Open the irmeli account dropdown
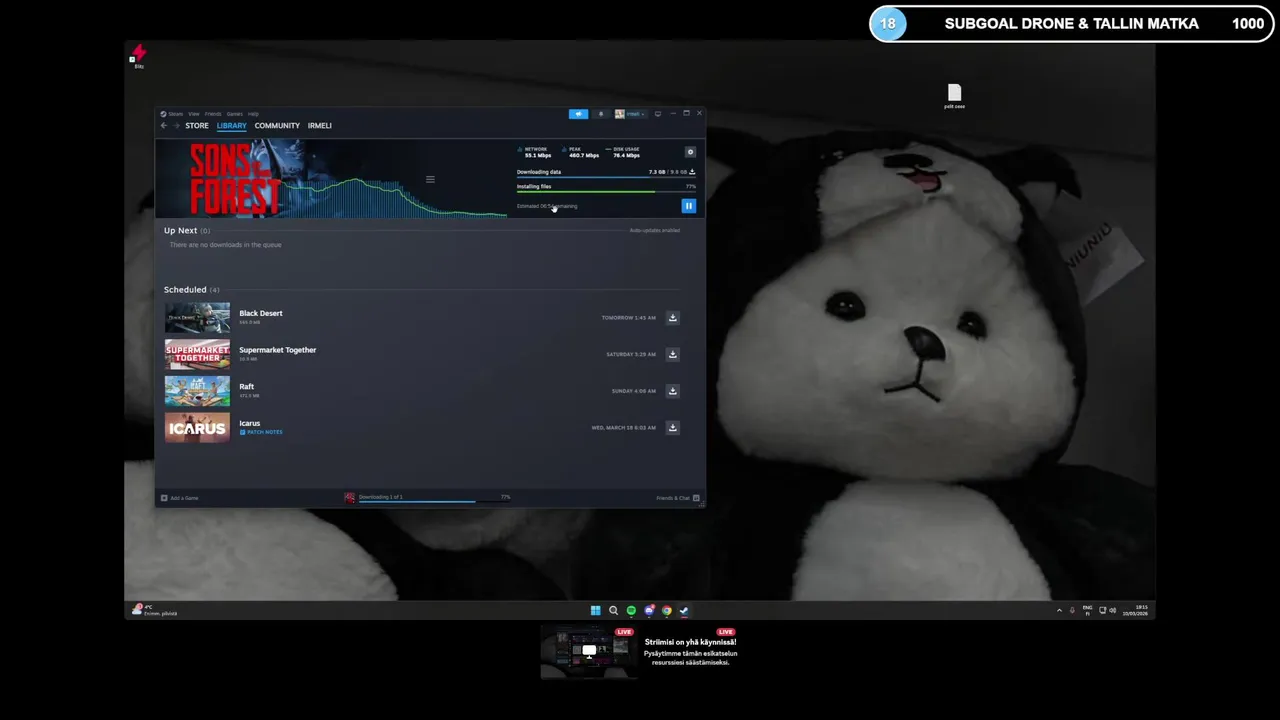Image resolution: width=1280 pixels, height=720 pixels. tap(631, 114)
